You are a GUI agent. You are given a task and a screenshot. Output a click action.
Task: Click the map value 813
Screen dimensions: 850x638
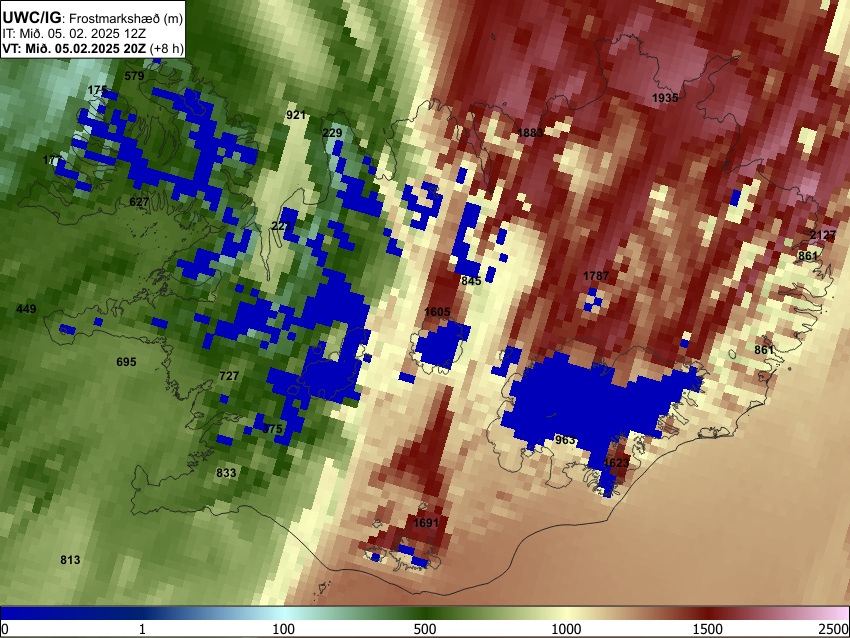[x=70, y=560]
